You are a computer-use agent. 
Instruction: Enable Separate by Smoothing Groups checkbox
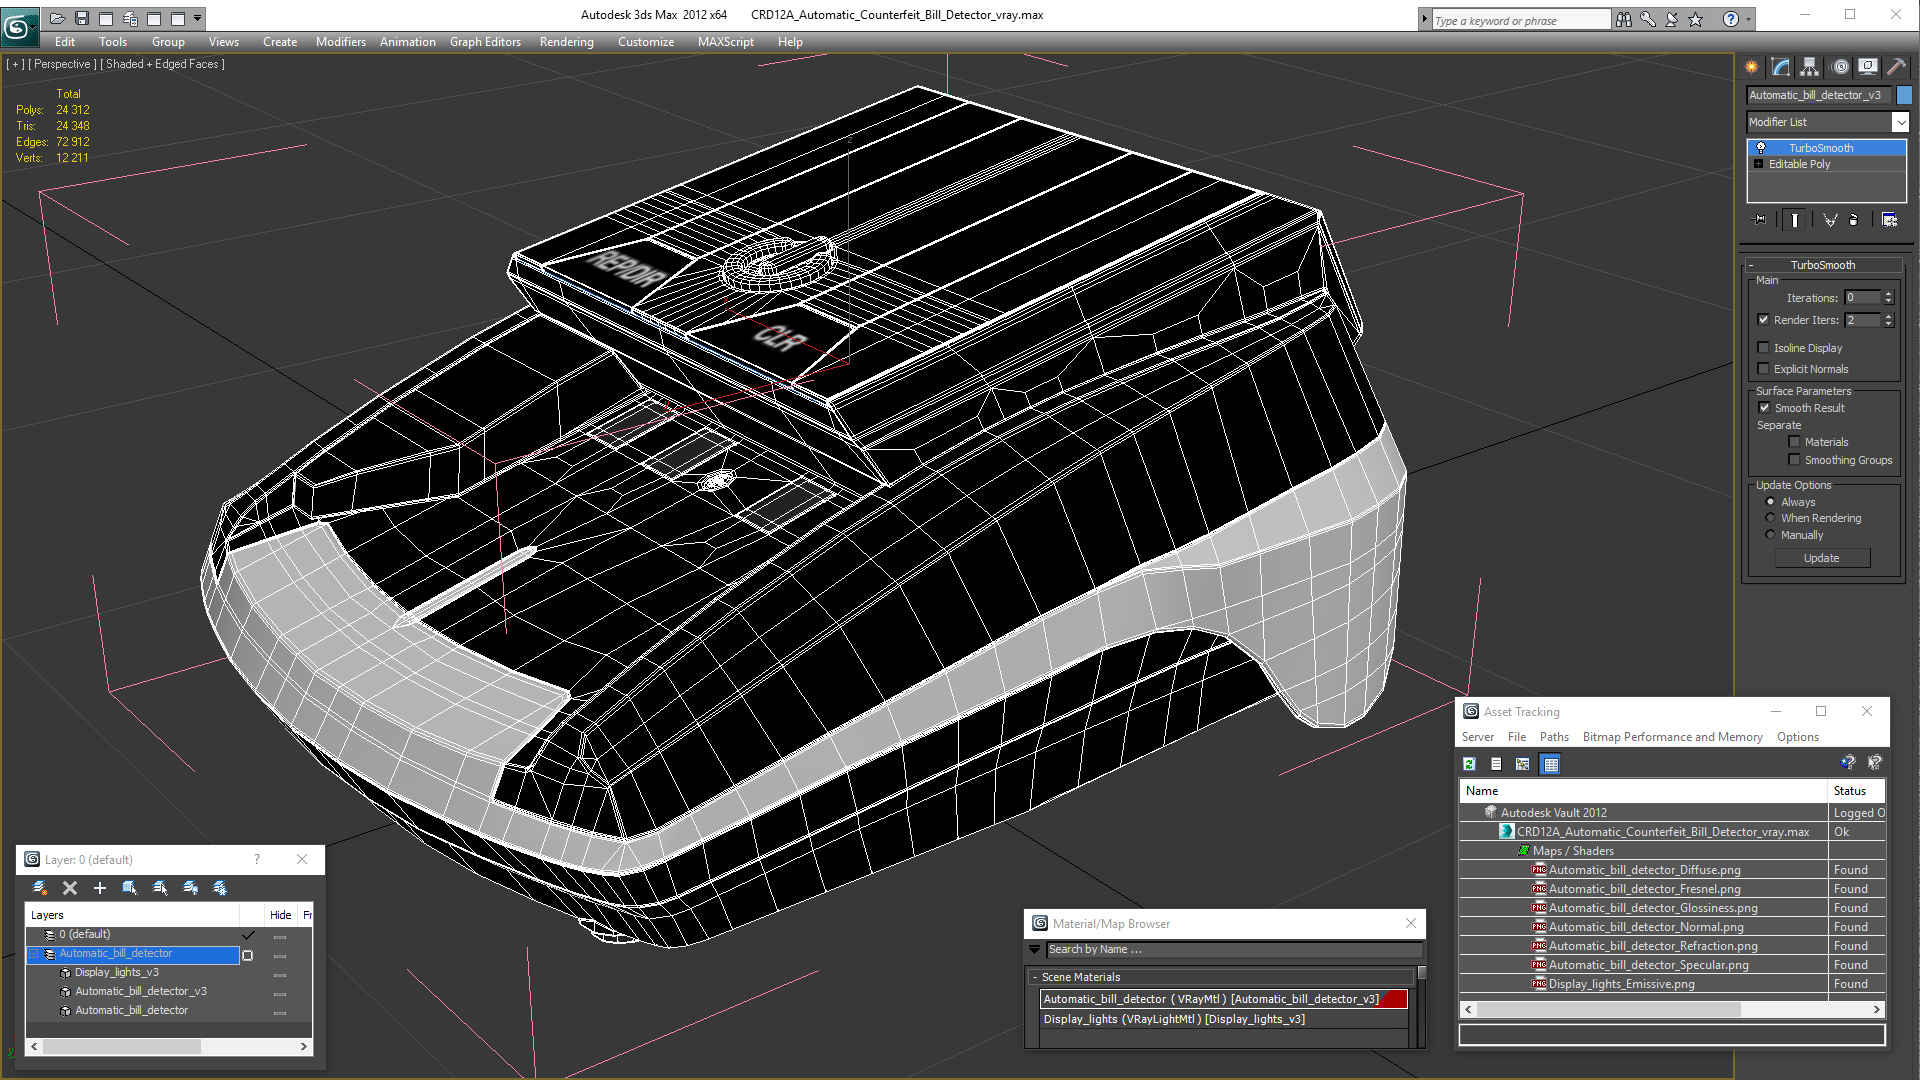[x=1795, y=460]
